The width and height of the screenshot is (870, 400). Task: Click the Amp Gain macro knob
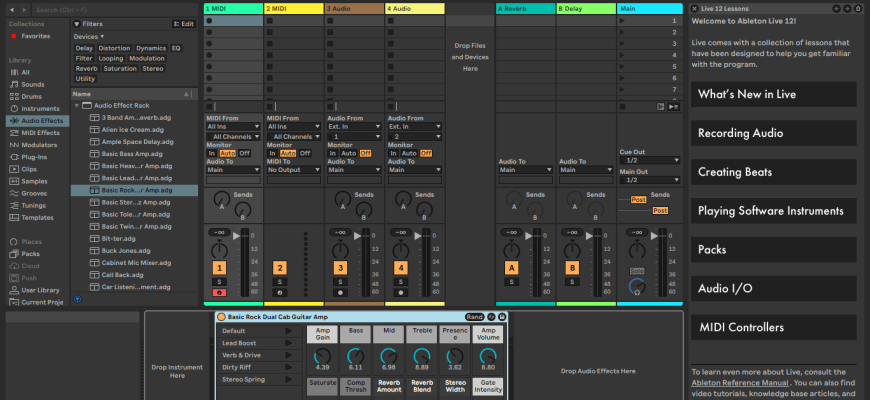click(321, 357)
